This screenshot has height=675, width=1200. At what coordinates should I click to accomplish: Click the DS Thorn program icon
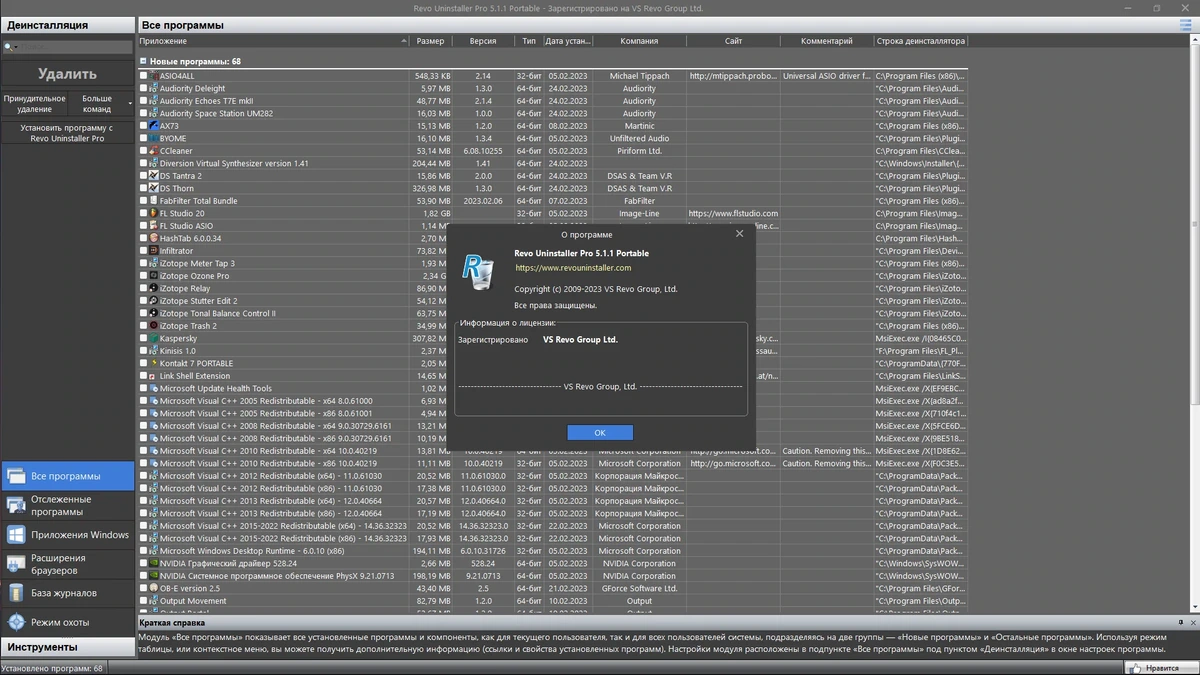tap(153, 188)
